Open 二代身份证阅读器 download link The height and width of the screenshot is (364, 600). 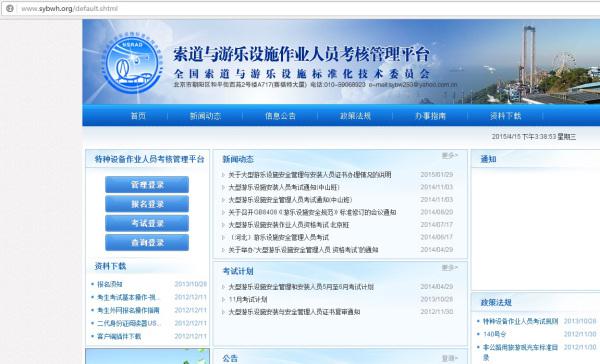click(x=128, y=323)
